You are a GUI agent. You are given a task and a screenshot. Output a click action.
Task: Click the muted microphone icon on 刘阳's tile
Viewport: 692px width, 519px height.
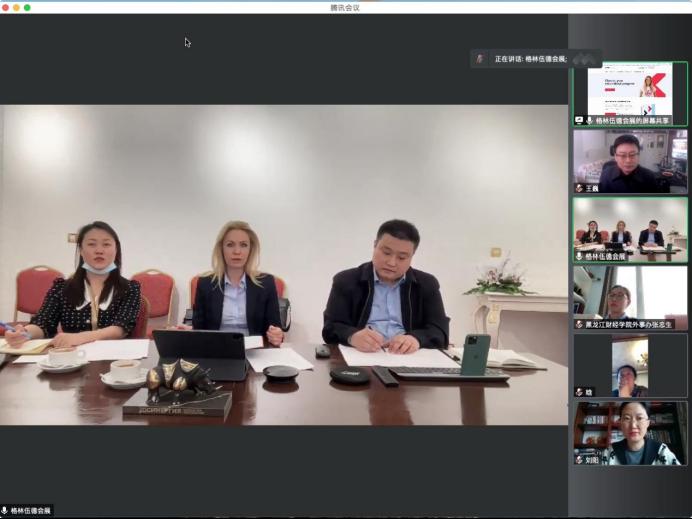click(579, 460)
